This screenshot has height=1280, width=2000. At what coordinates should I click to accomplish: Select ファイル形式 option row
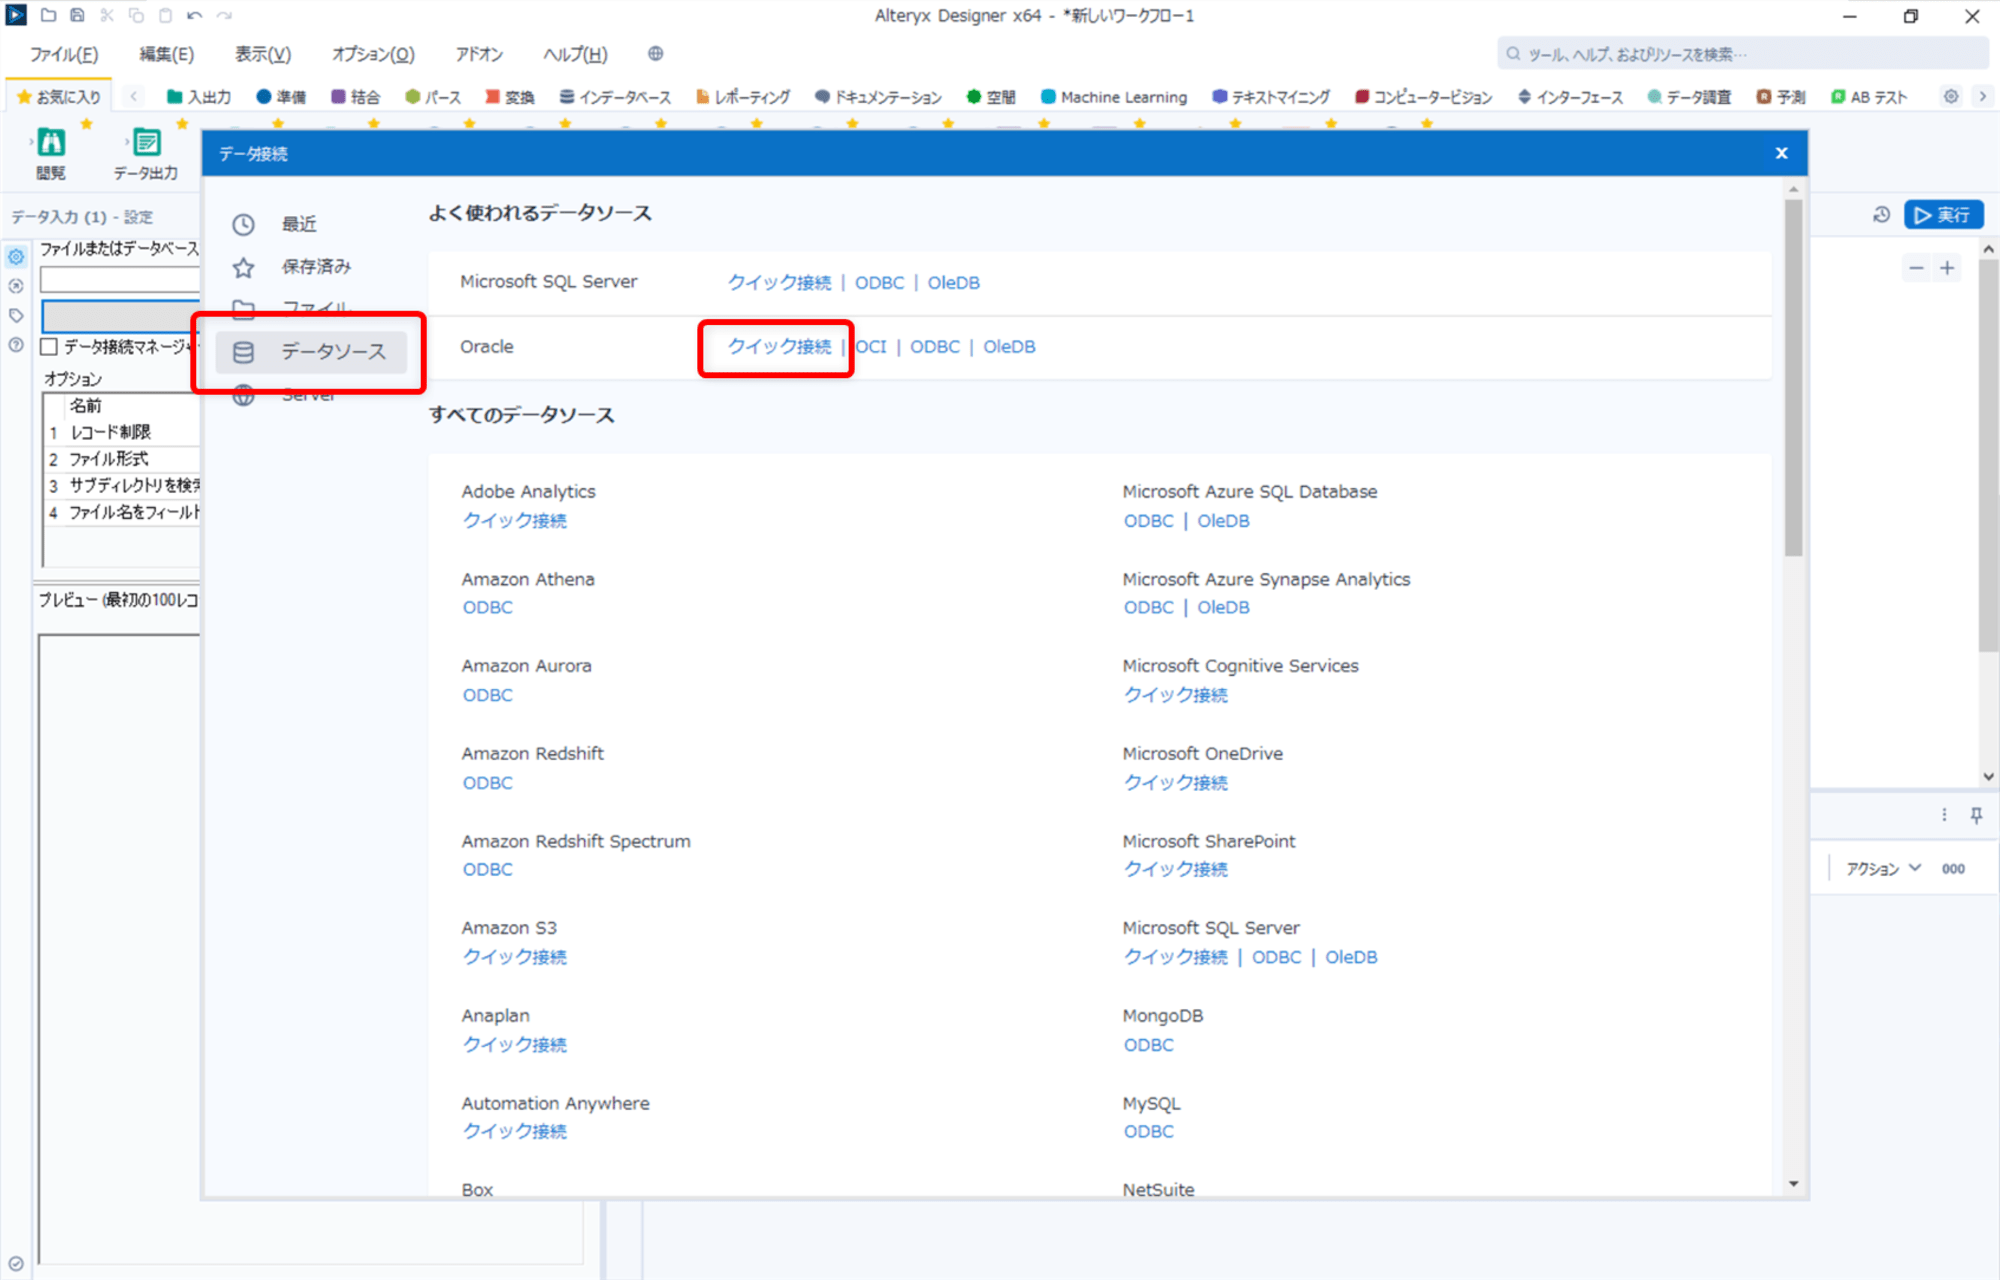[122, 459]
